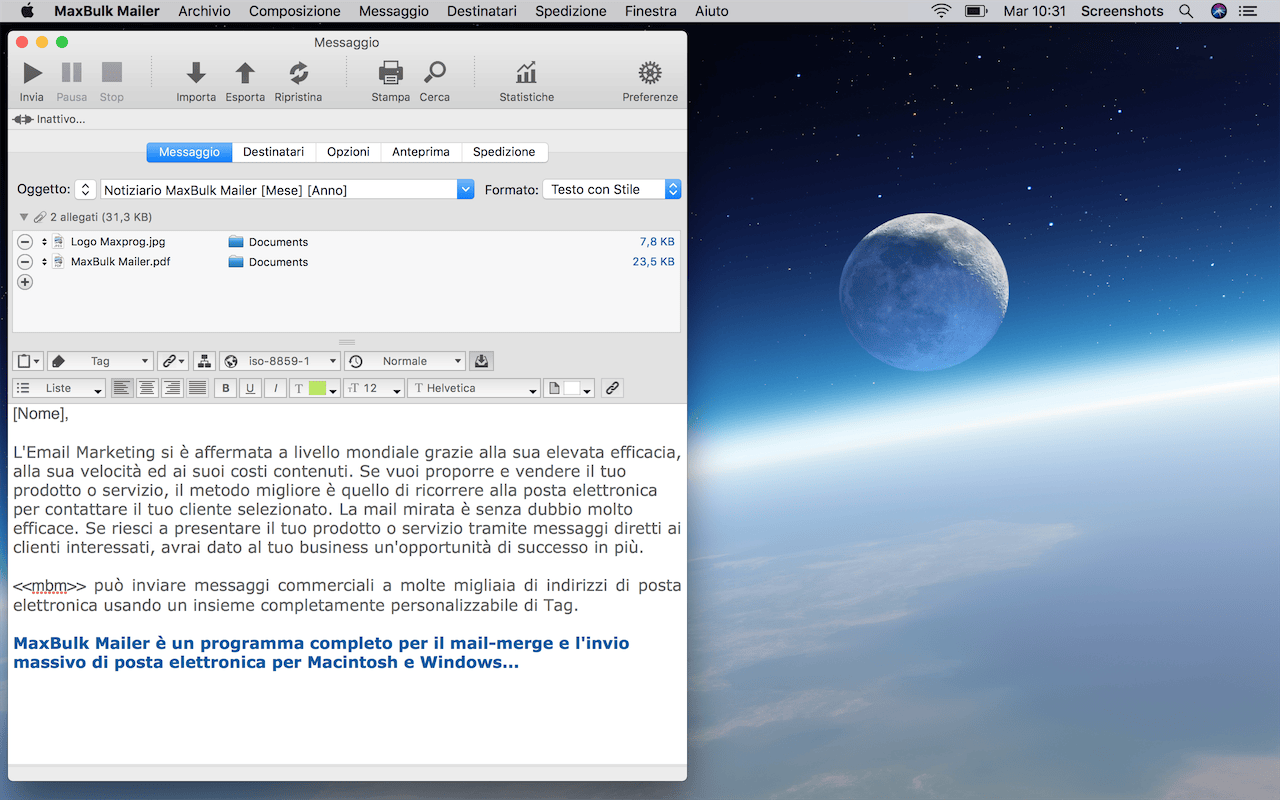1280x800 pixels.
Task: Open the iso-8859-1 encoding dropdown
Action: [280, 361]
